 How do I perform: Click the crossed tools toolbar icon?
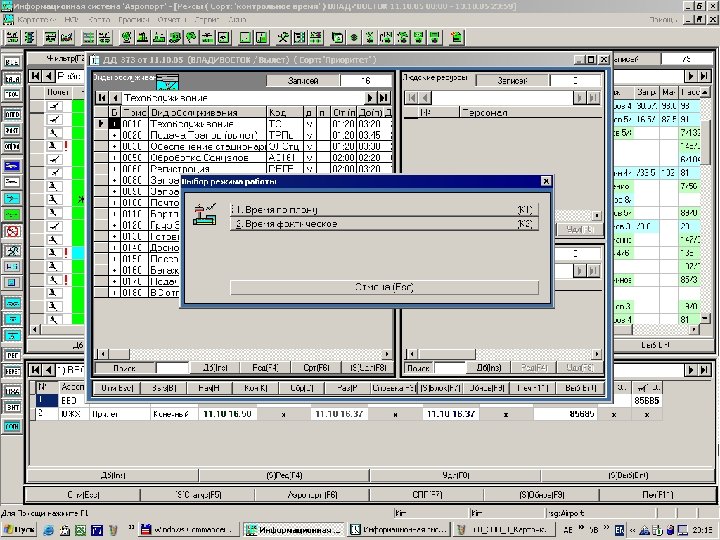[283, 38]
